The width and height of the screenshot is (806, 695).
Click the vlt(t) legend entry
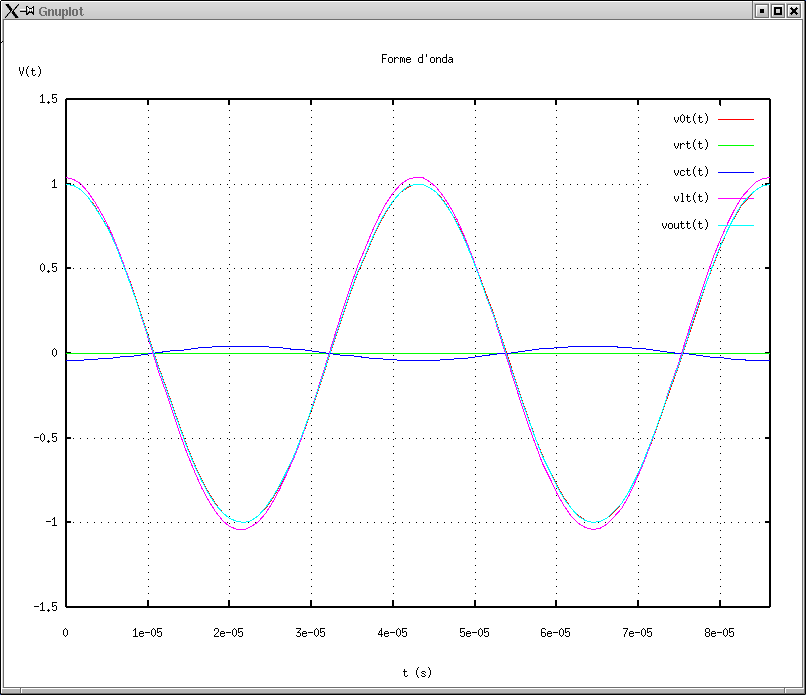tap(691, 198)
